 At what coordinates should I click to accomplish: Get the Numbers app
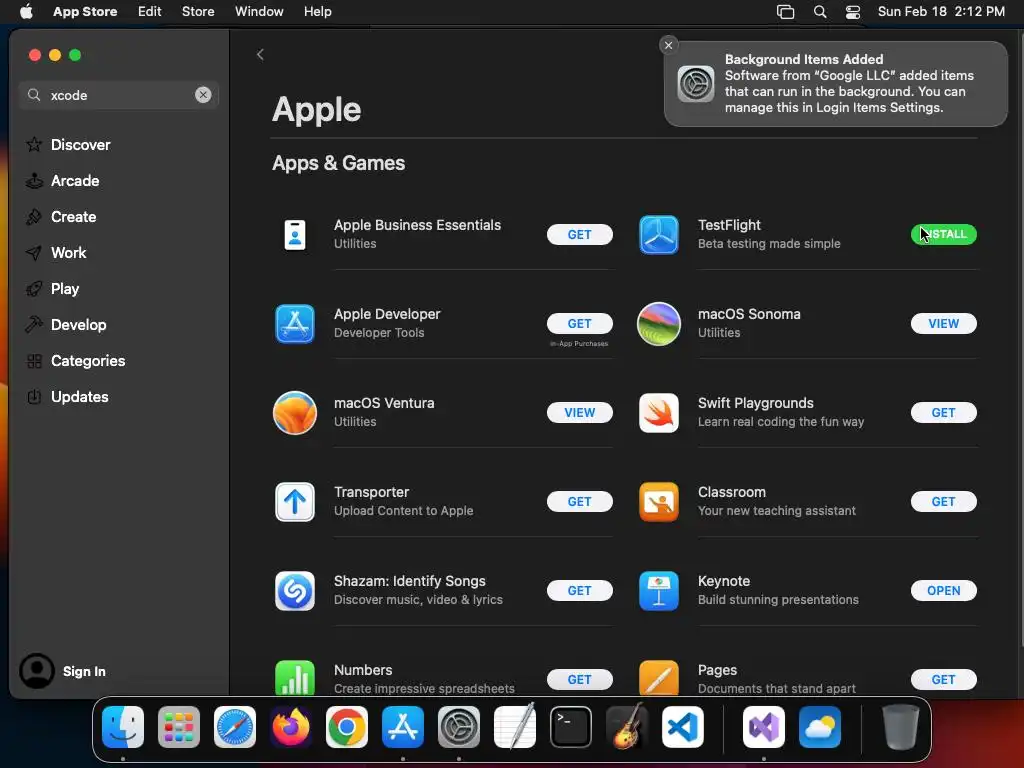tap(579, 680)
